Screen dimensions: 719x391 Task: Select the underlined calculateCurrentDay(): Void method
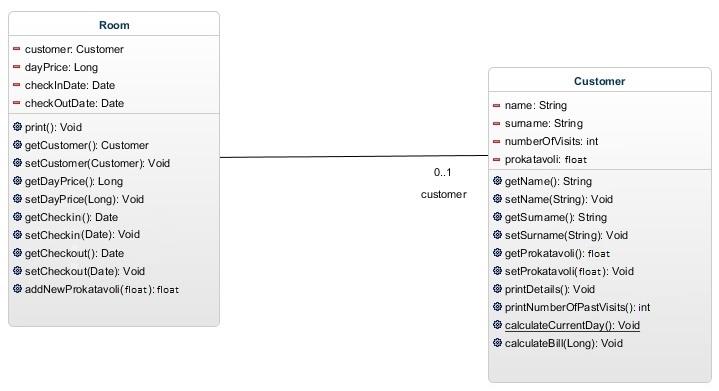click(572, 325)
